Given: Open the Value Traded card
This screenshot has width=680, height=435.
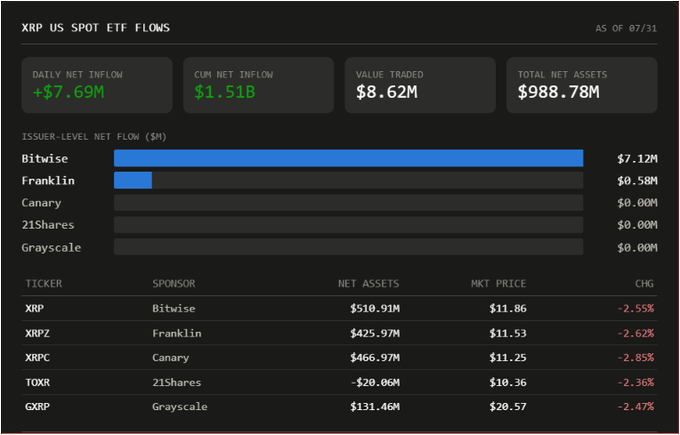Looking at the screenshot, I should (420, 85).
